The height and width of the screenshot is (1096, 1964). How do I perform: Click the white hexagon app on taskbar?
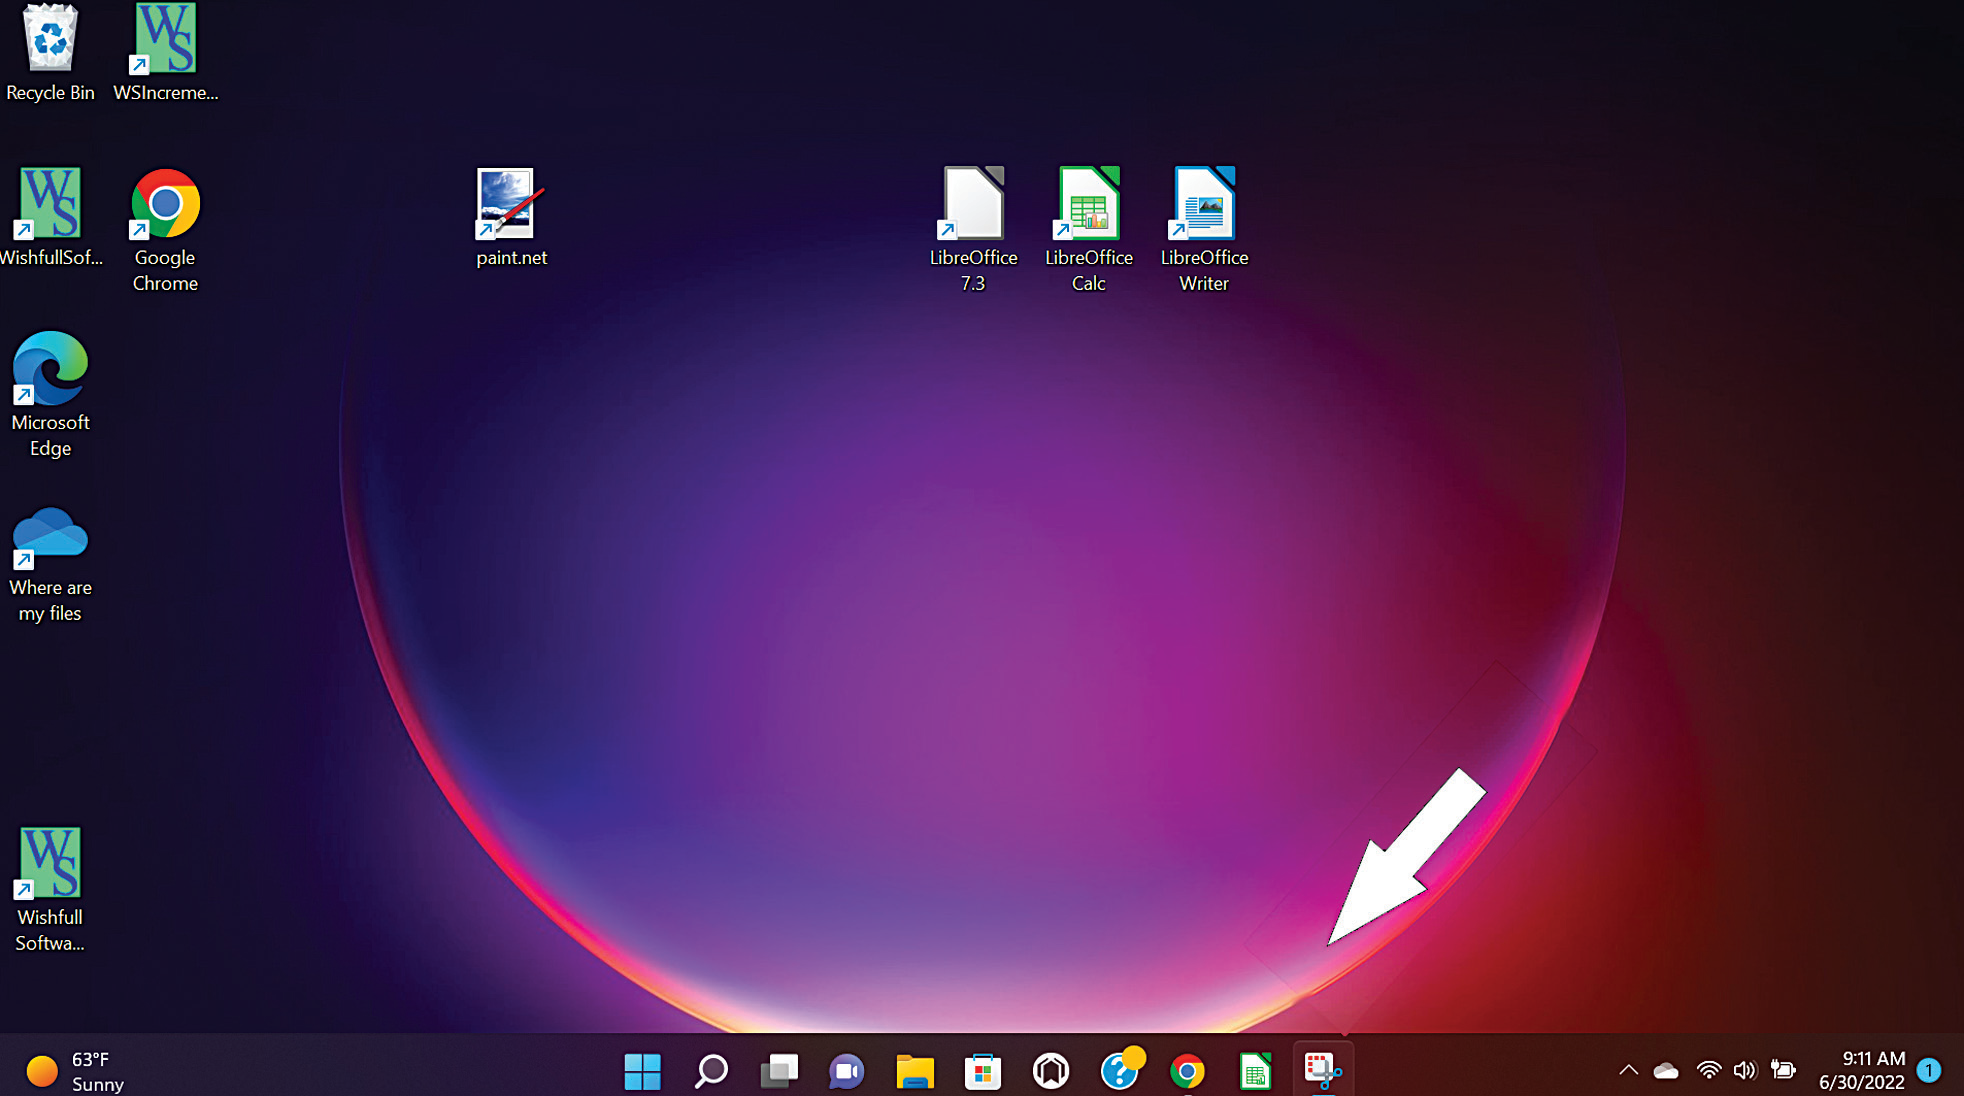1051,1071
